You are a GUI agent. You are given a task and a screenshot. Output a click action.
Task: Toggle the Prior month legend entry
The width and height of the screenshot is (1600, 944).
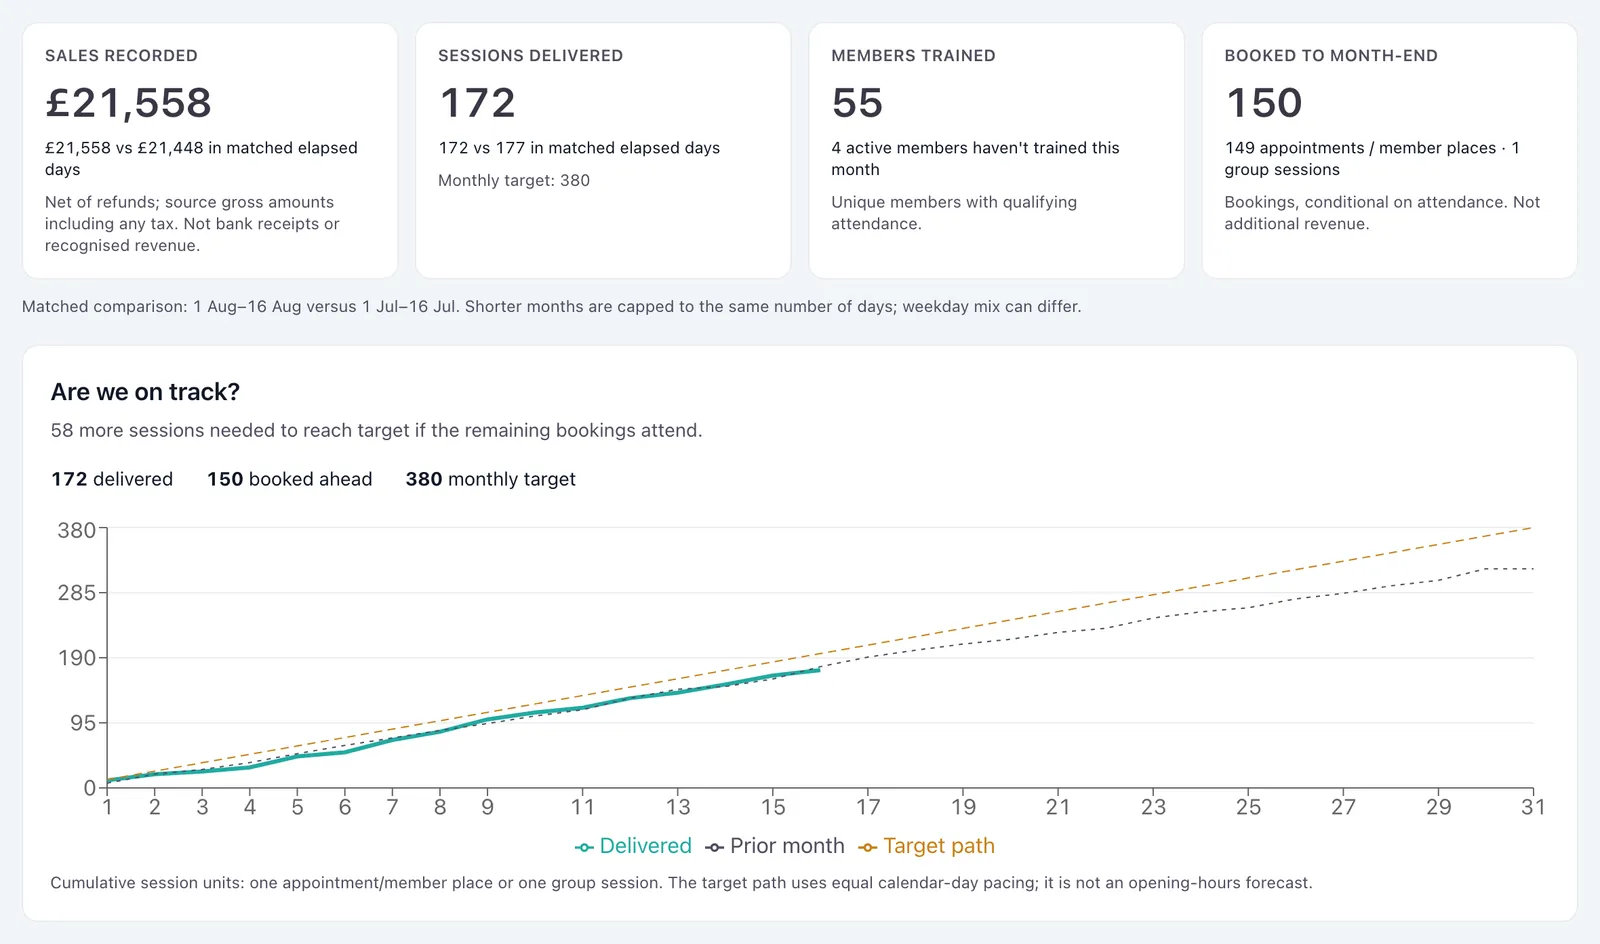coord(775,846)
